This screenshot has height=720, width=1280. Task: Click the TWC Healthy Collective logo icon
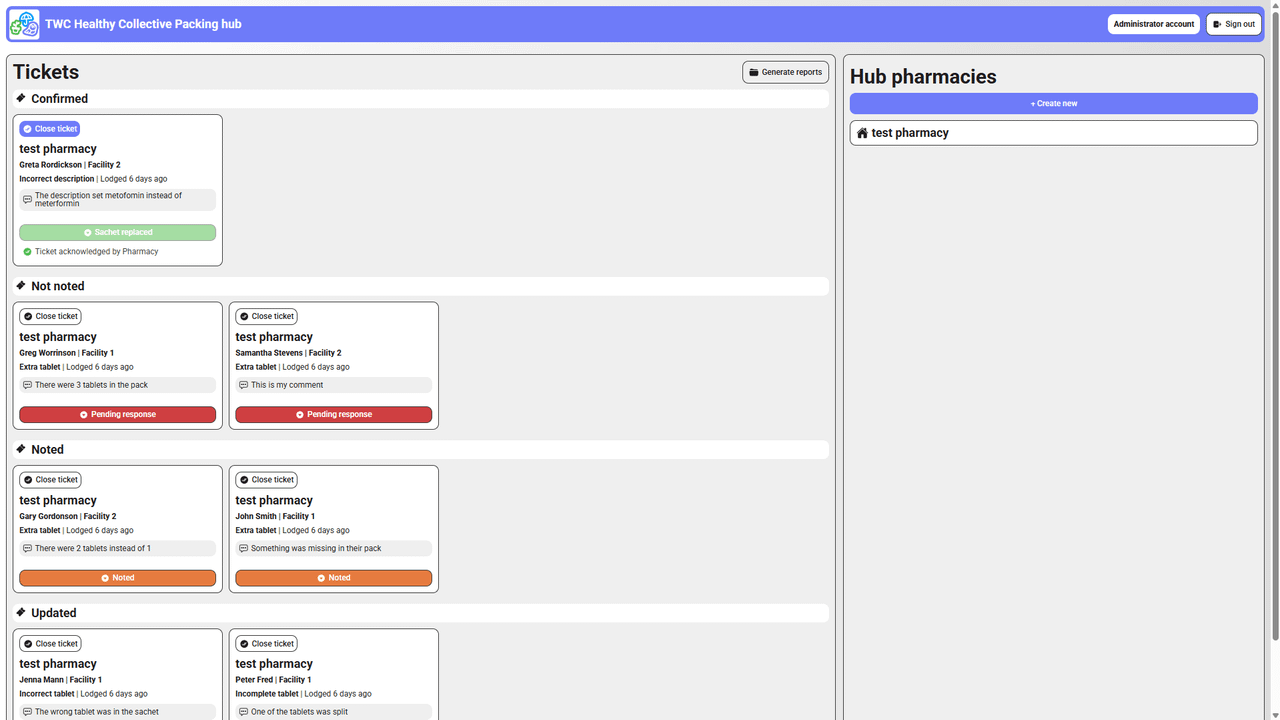[x=24, y=24]
